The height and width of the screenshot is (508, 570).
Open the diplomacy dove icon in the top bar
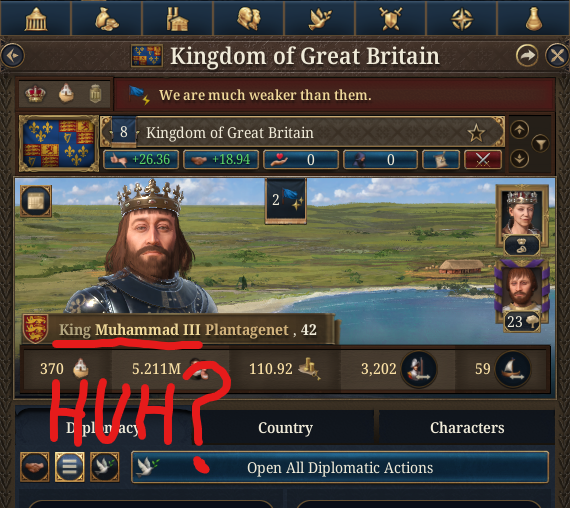[320, 18]
